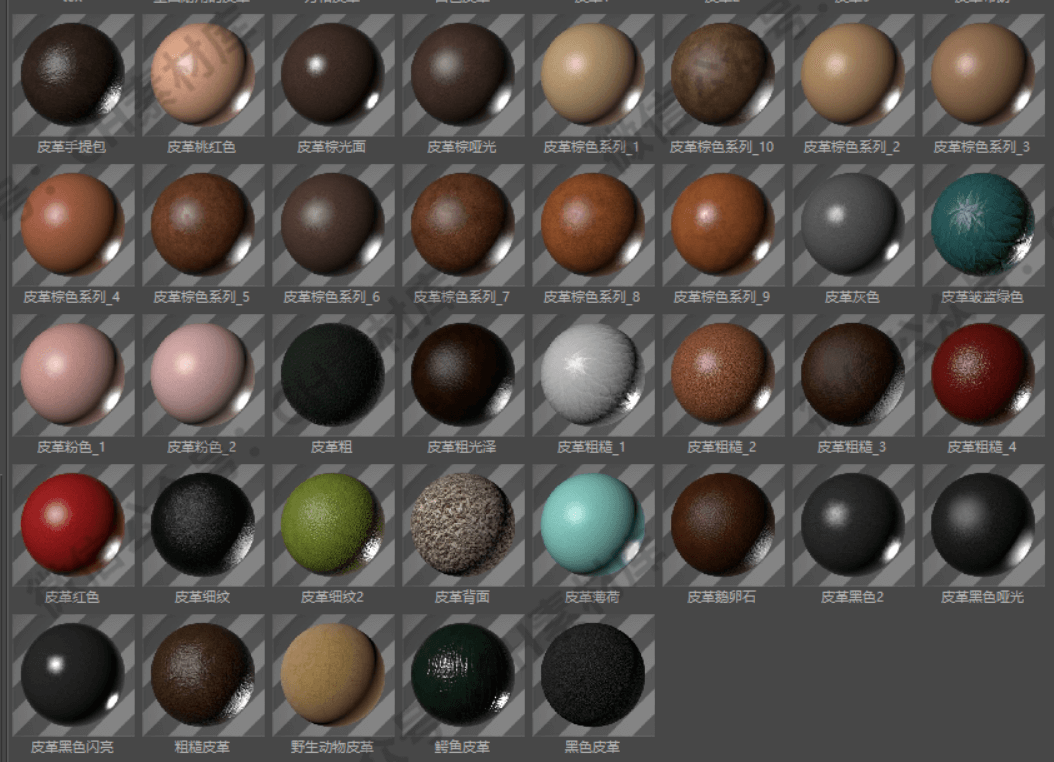1054x762 pixels.
Task: Pick the green 皮革细纹2 material
Action: 332,525
